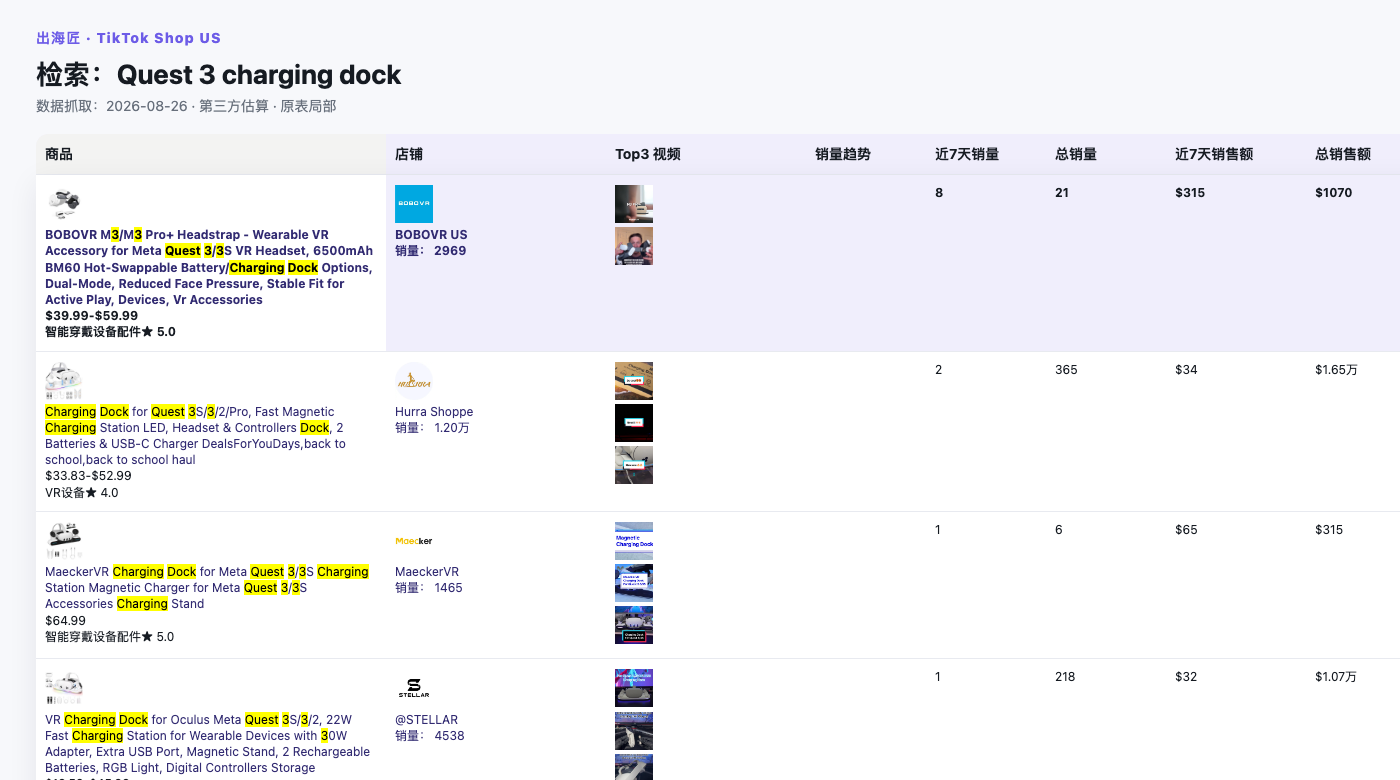
Task: Play the first BOBOVR US top video
Action: [634, 204]
